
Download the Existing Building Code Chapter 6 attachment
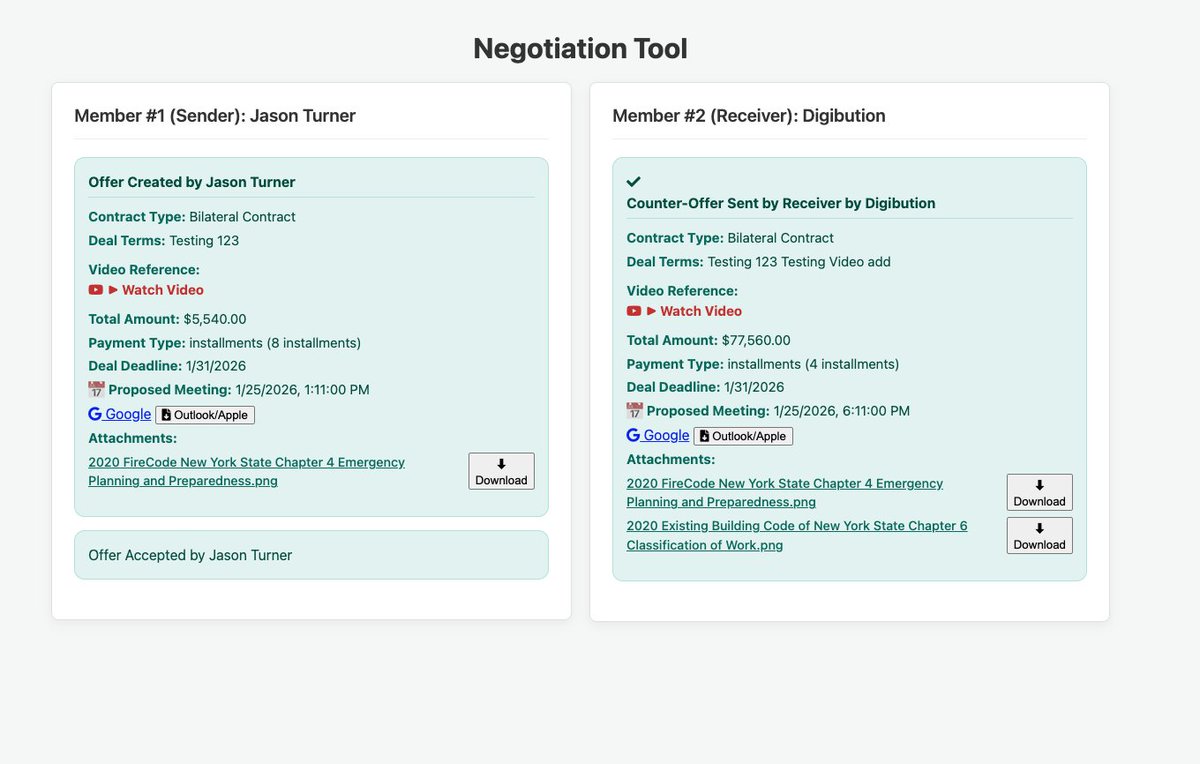click(x=1039, y=535)
